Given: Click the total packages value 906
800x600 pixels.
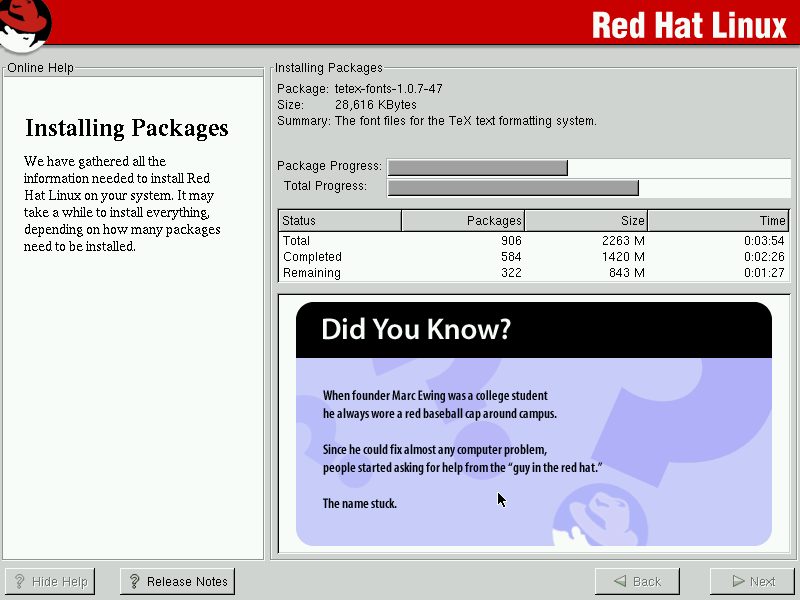Looking at the screenshot, I should pos(511,240).
